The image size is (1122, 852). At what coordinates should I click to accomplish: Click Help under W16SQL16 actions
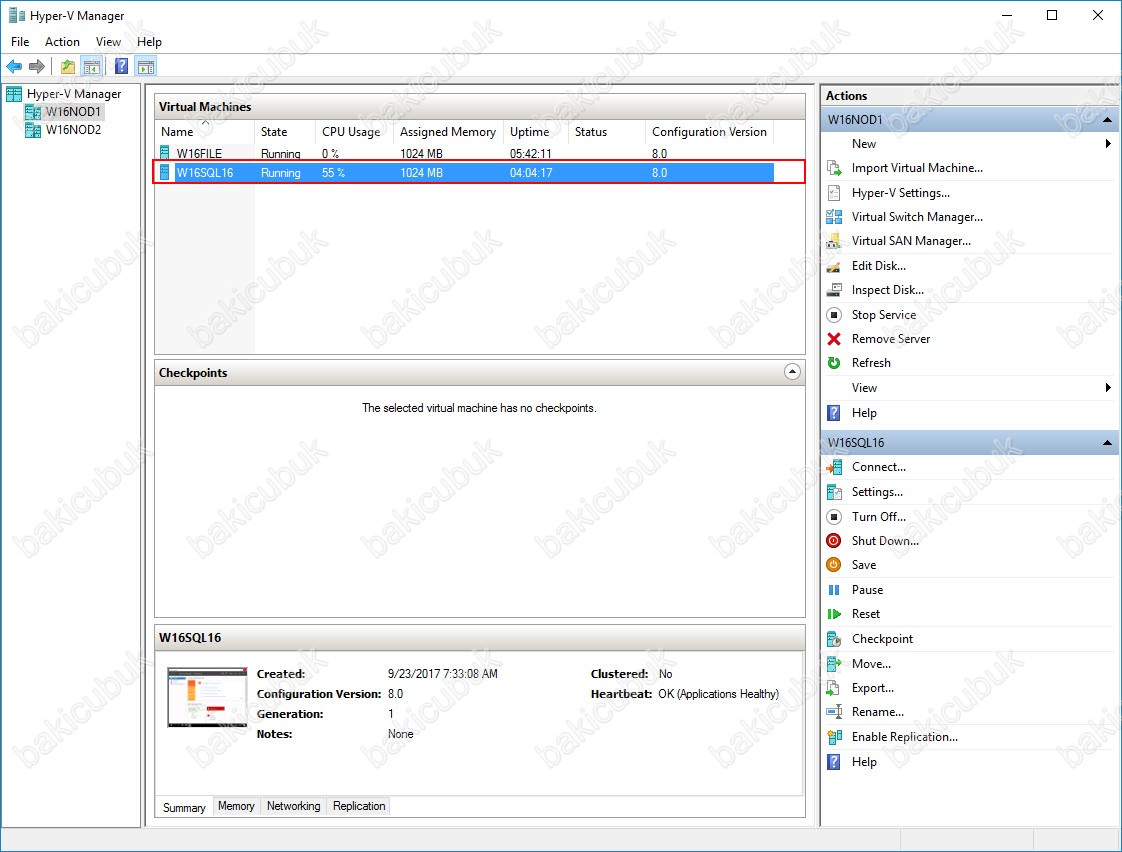click(864, 762)
